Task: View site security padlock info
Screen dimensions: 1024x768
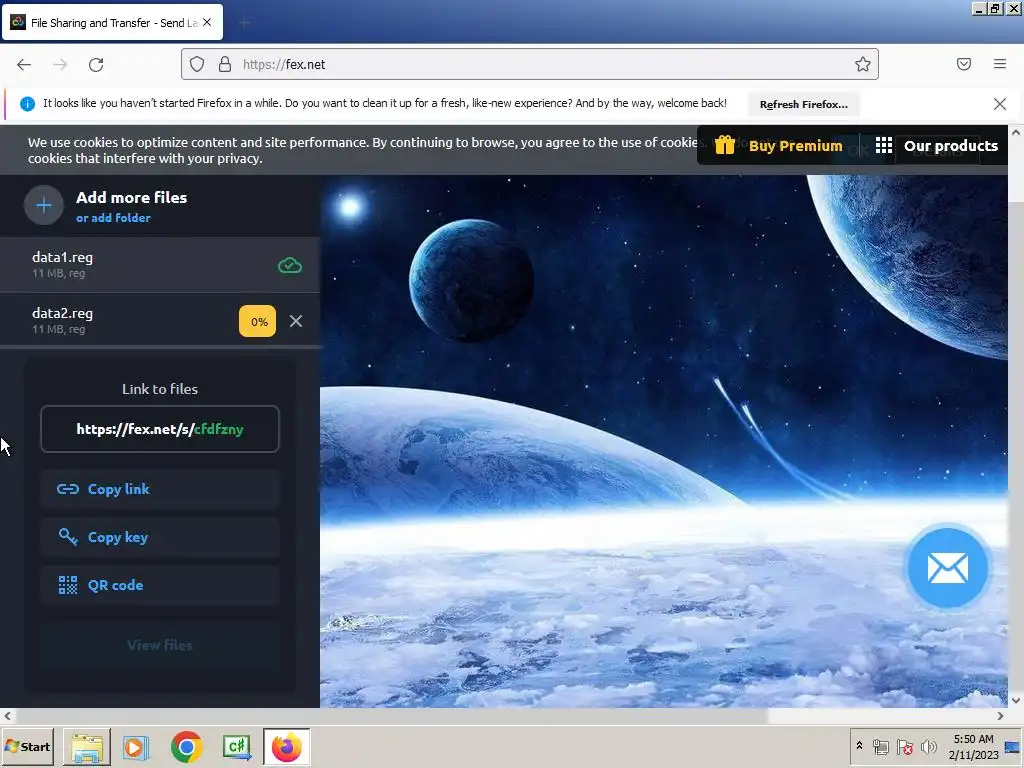Action: [x=225, y=64]
